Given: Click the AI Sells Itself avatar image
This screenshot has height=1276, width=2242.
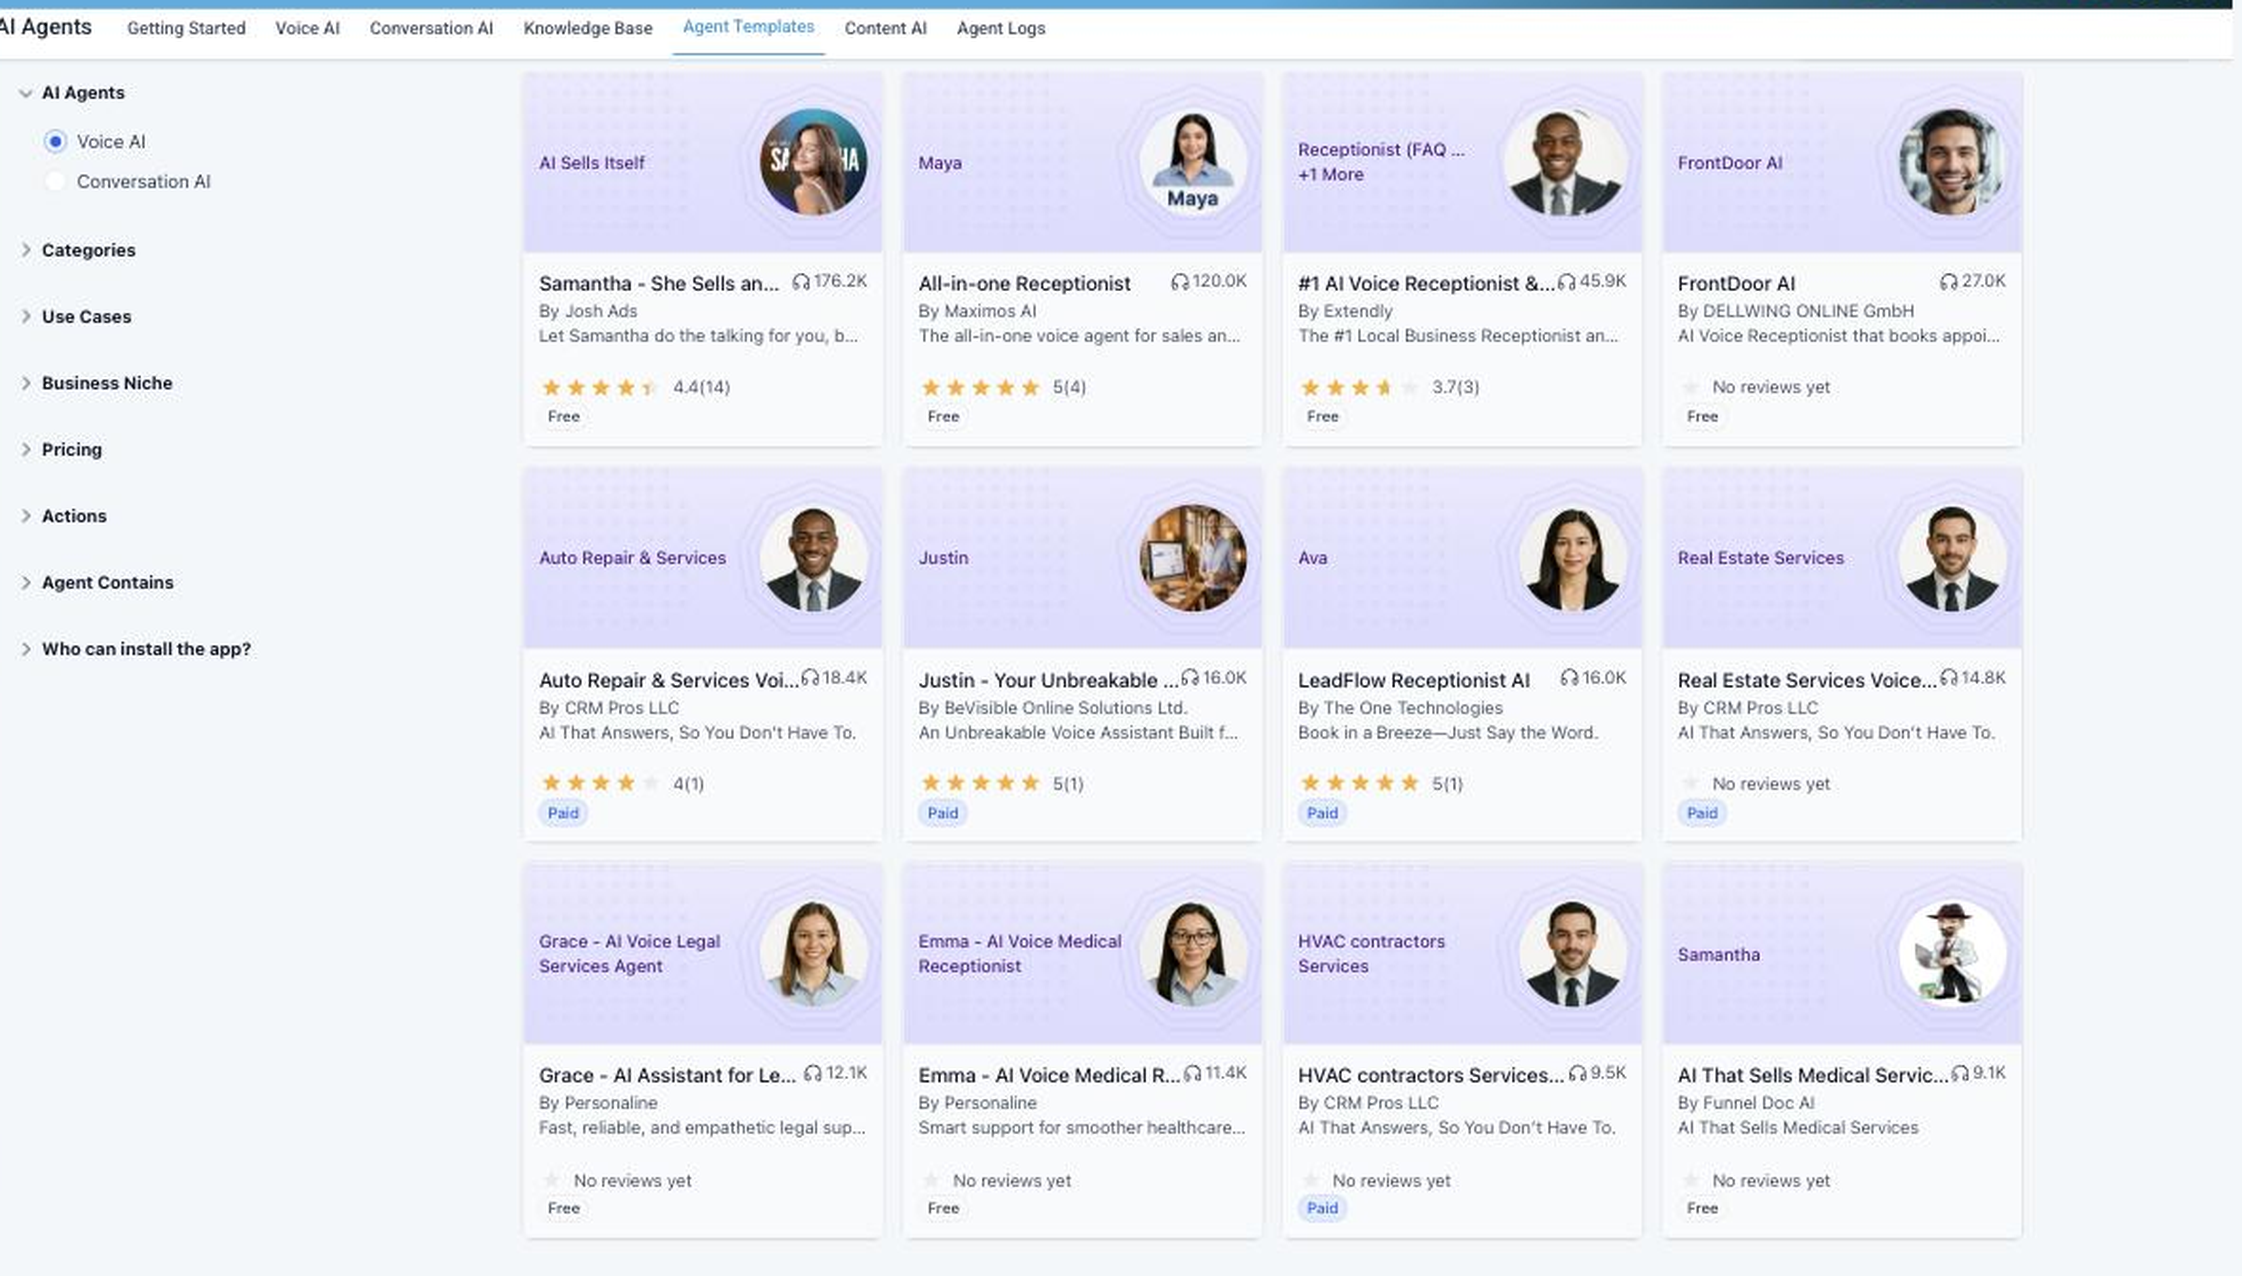Looking at the screenshot, I should pyautogui.click(x=813, y=162).
